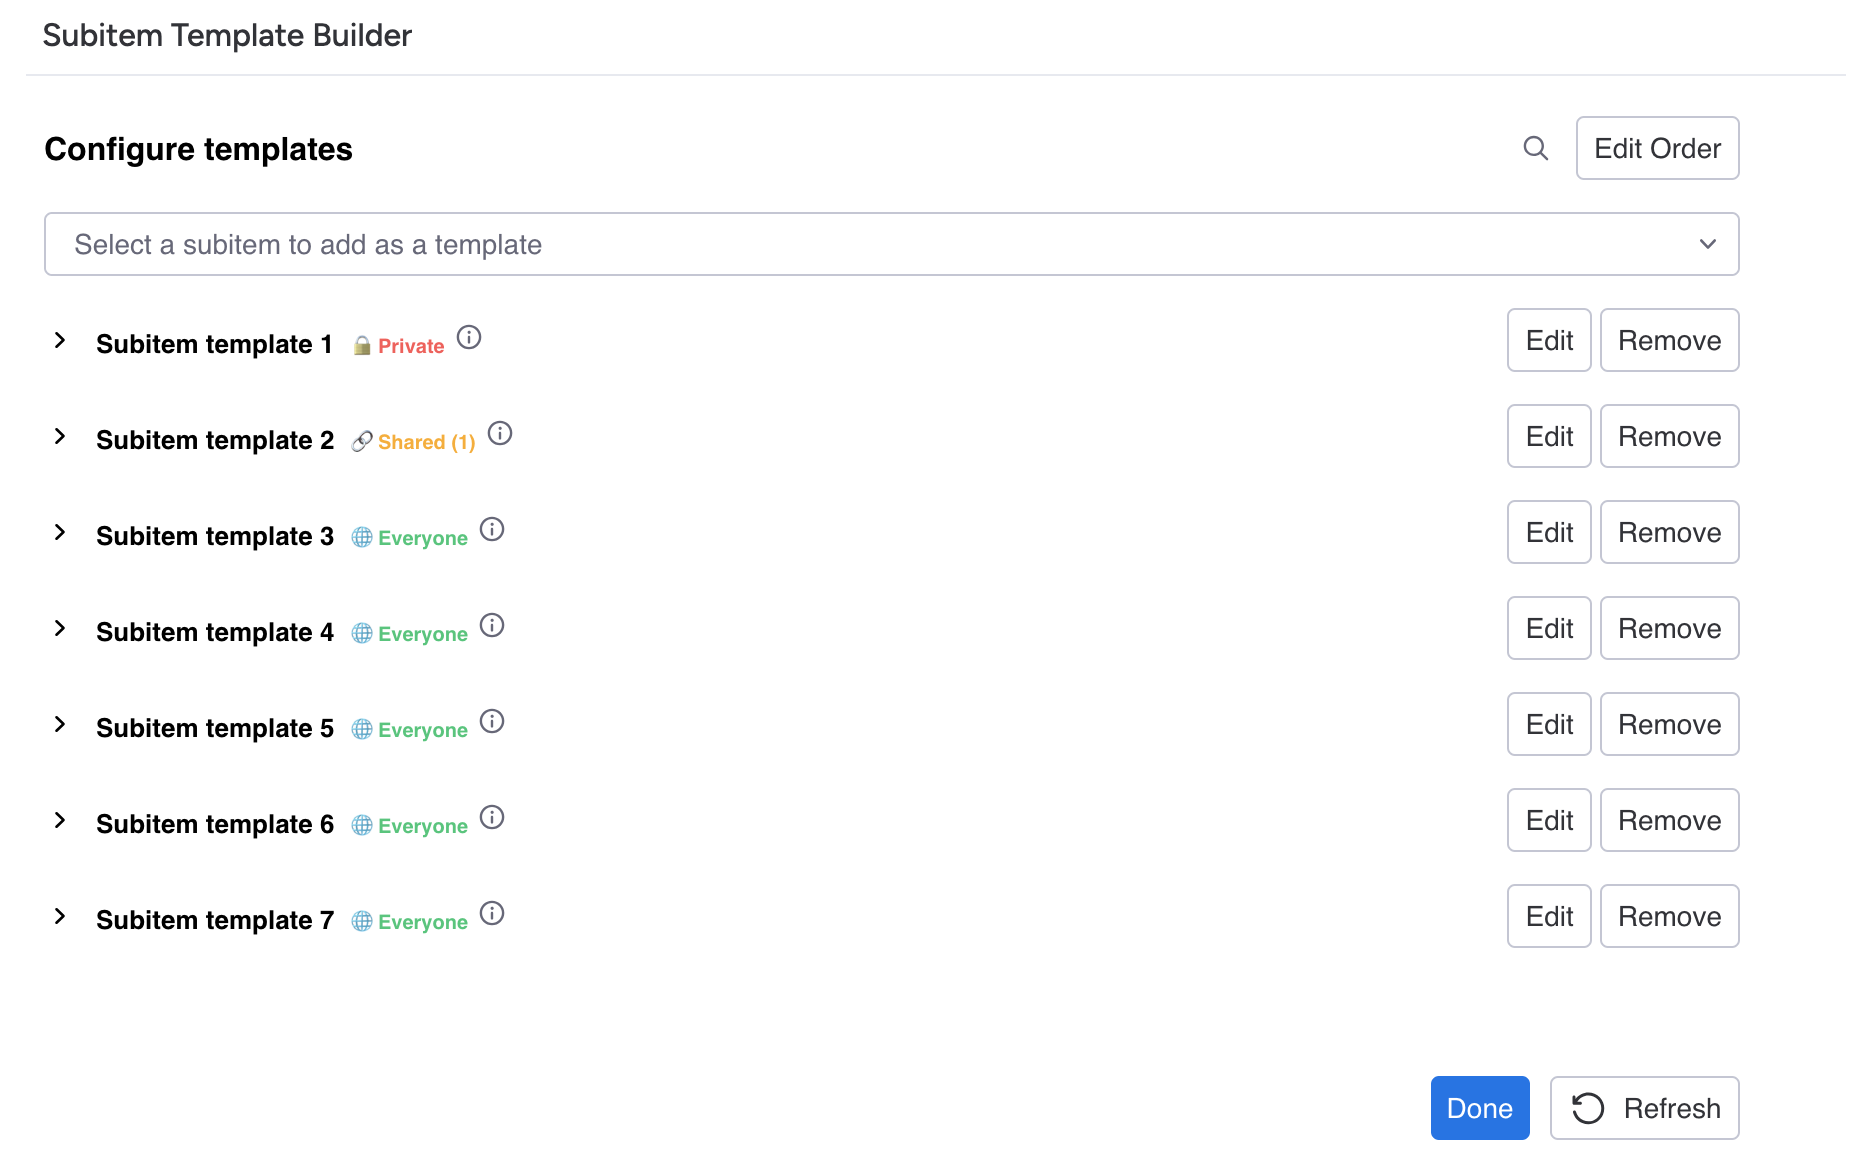Remove Subitem template 6
This screenshot has height=1158, width=1874.
[x=1670, y=820]
